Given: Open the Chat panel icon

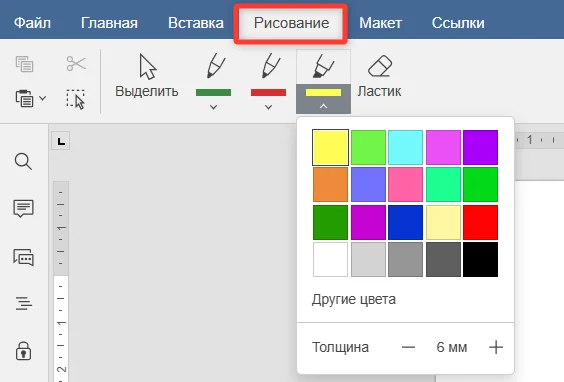Looking at the screenshot, I should 23,257.
